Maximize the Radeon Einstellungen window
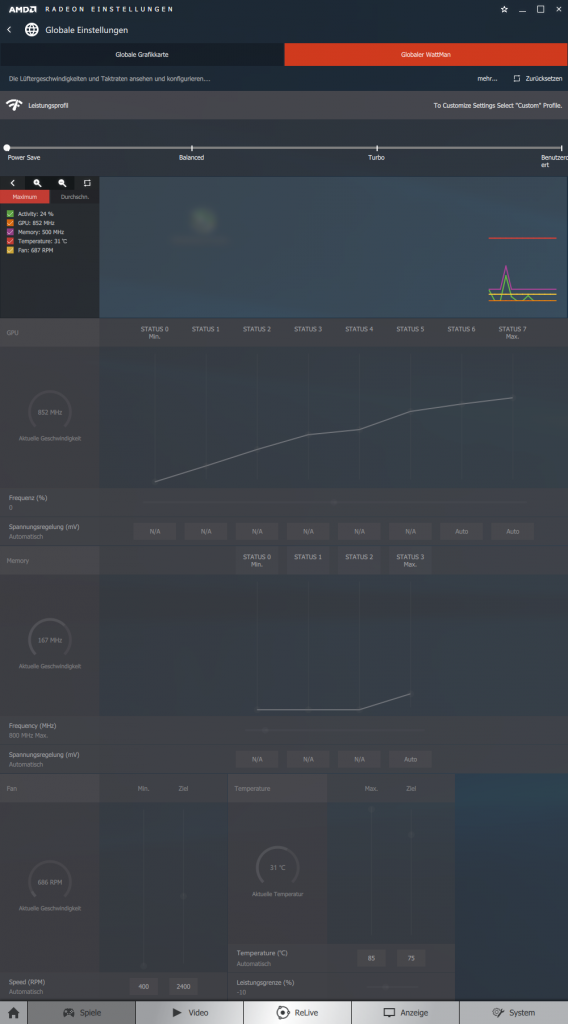The height and width of the screenshot is (1024, 568). (541, 9)
